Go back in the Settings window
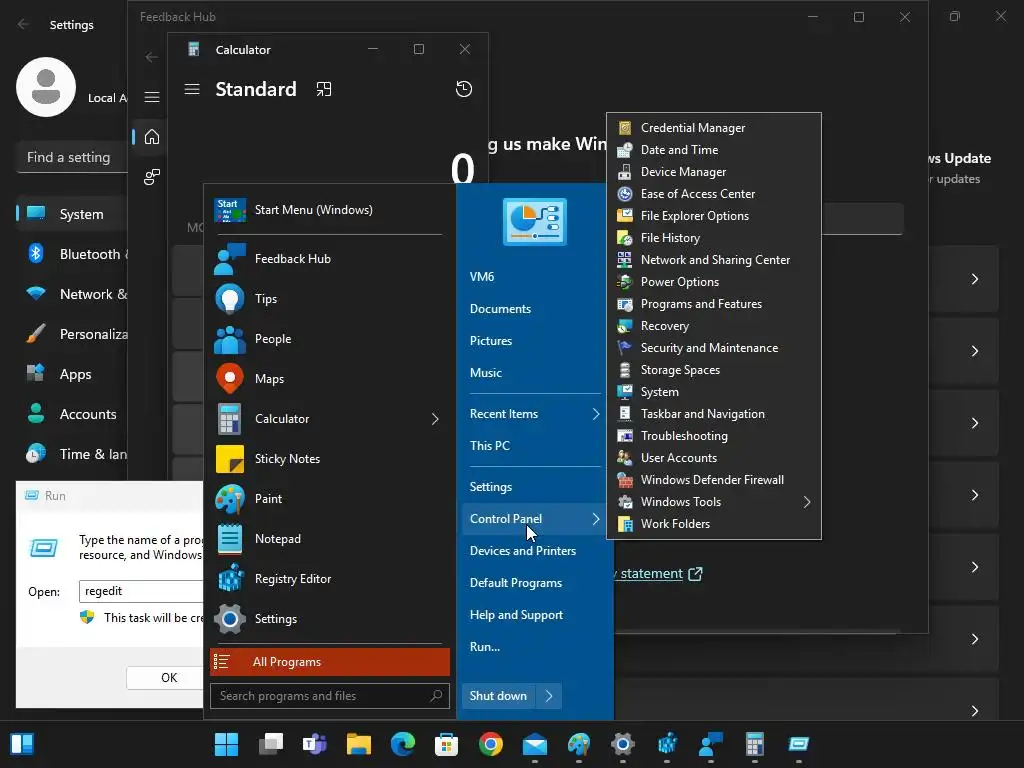The height and width of the screenshot is (768, 1024). coord(23,24)
